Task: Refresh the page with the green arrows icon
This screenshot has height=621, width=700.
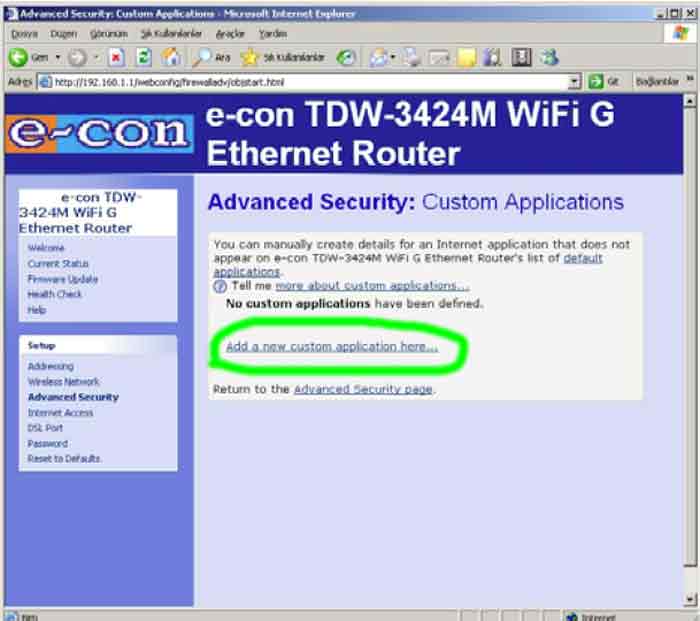Action: [143, 57]
